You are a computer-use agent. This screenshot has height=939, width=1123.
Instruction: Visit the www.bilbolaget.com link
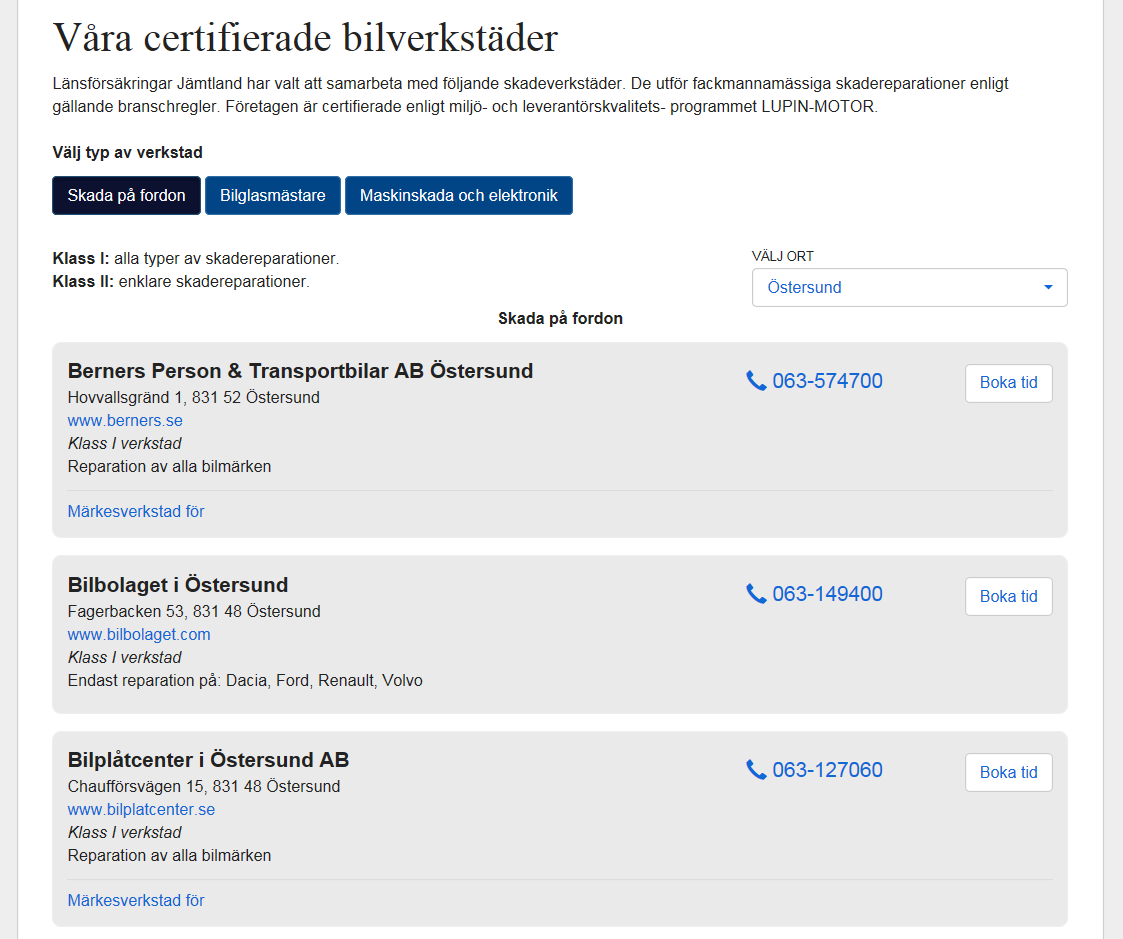tap(139, 635)
